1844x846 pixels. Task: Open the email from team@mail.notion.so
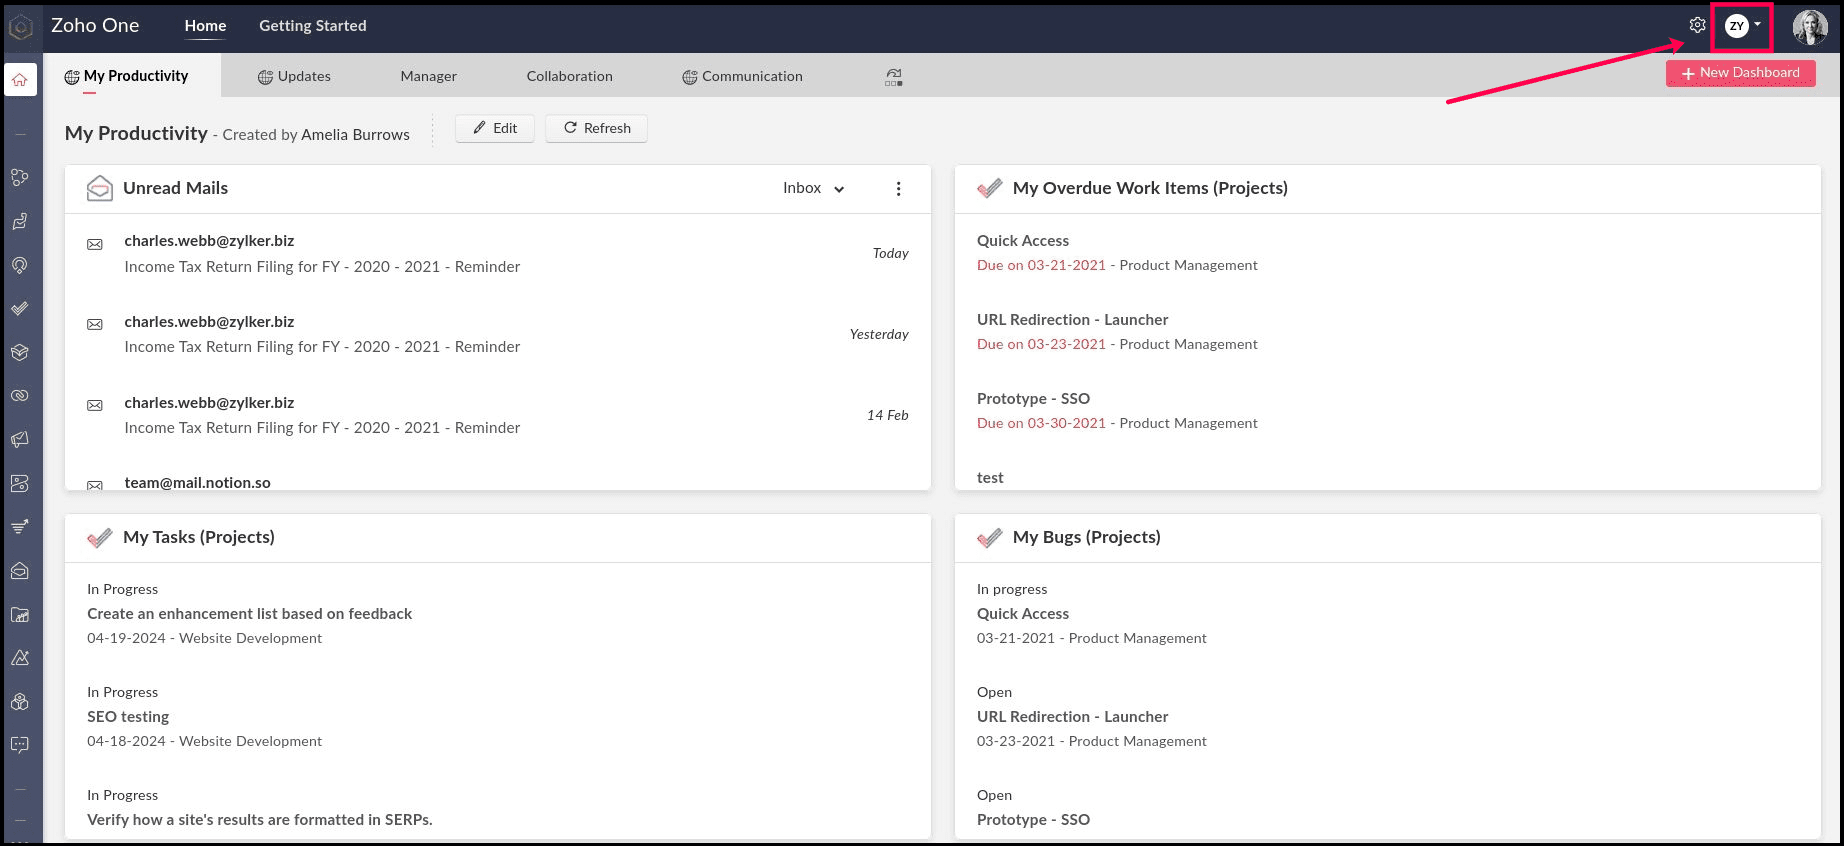[x=198, y=482]
